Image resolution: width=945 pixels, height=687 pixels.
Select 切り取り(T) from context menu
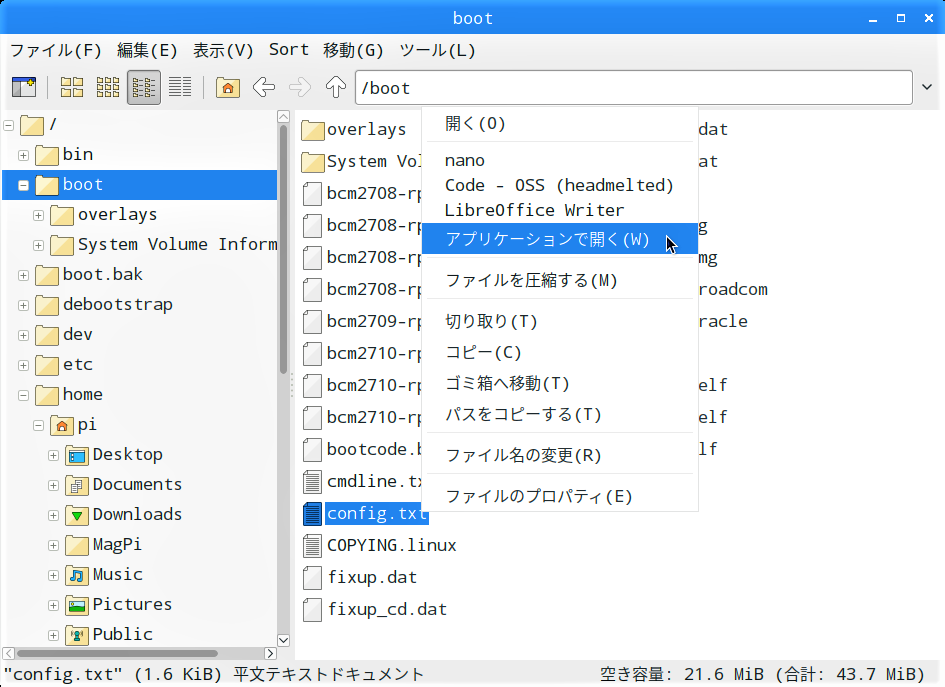[560, 321]
